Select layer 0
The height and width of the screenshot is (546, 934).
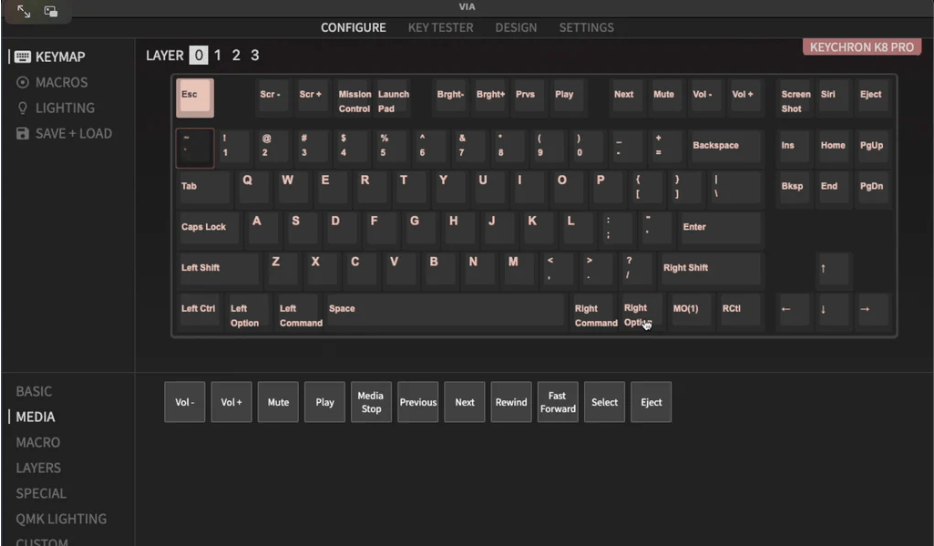(x=198, y=55)
